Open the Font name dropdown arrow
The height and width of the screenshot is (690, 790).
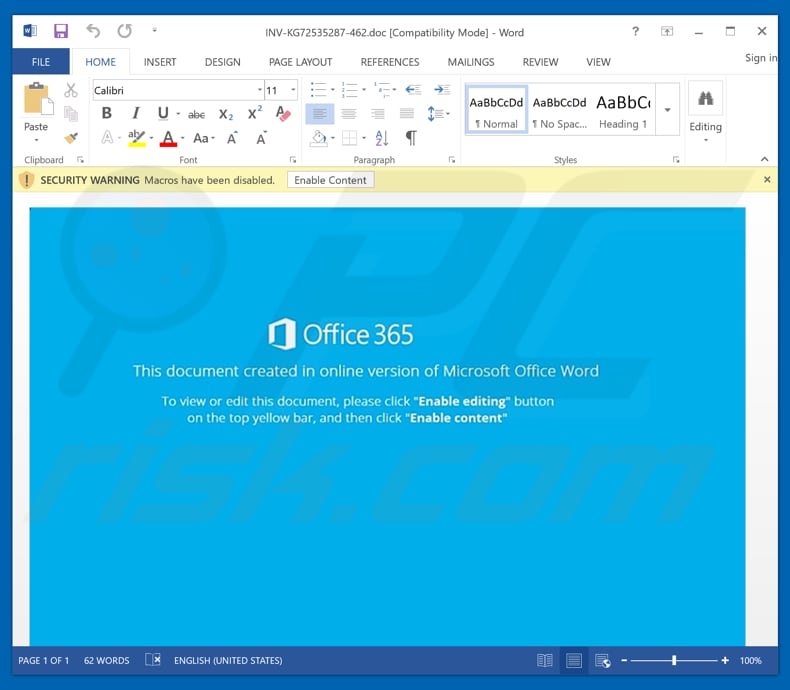tap(259, 90)
